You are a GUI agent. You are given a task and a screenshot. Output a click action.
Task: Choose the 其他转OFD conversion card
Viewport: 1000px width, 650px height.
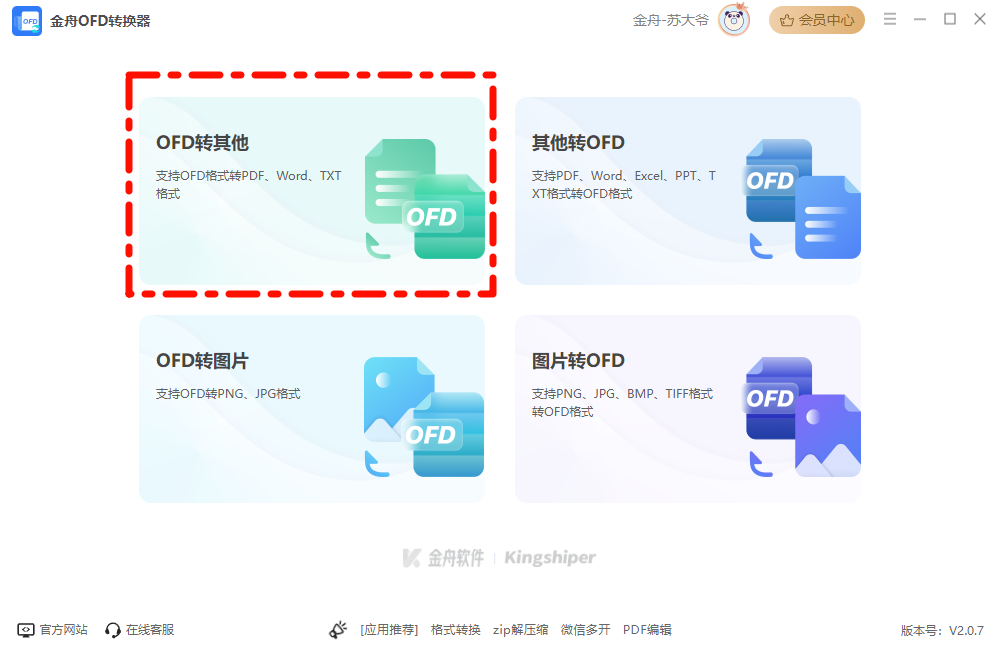688,191
